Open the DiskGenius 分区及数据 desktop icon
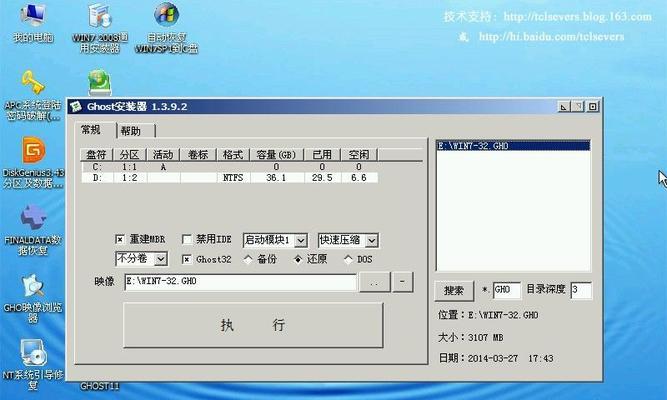The image size is (667, 400). [33, 163]
